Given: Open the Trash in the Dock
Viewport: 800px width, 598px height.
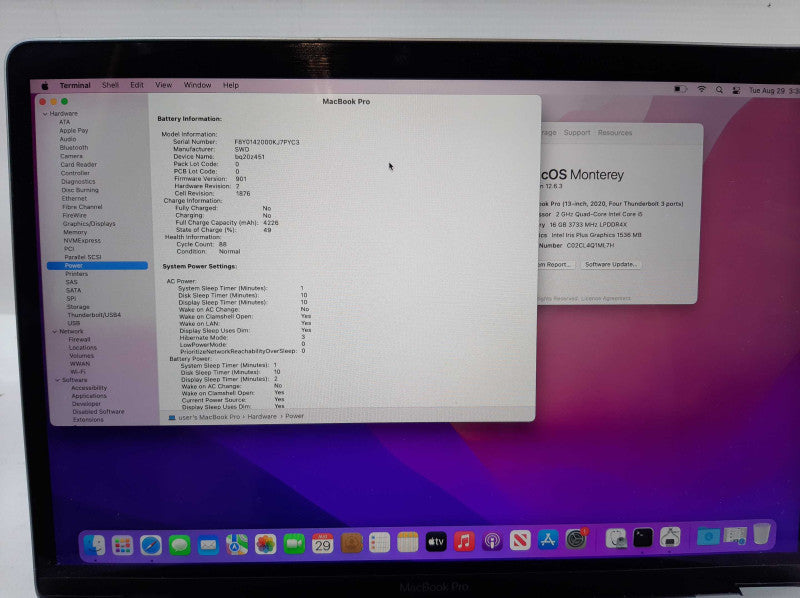Looking at the screenshot, I should pyautogui.click(x=762, y=534).
